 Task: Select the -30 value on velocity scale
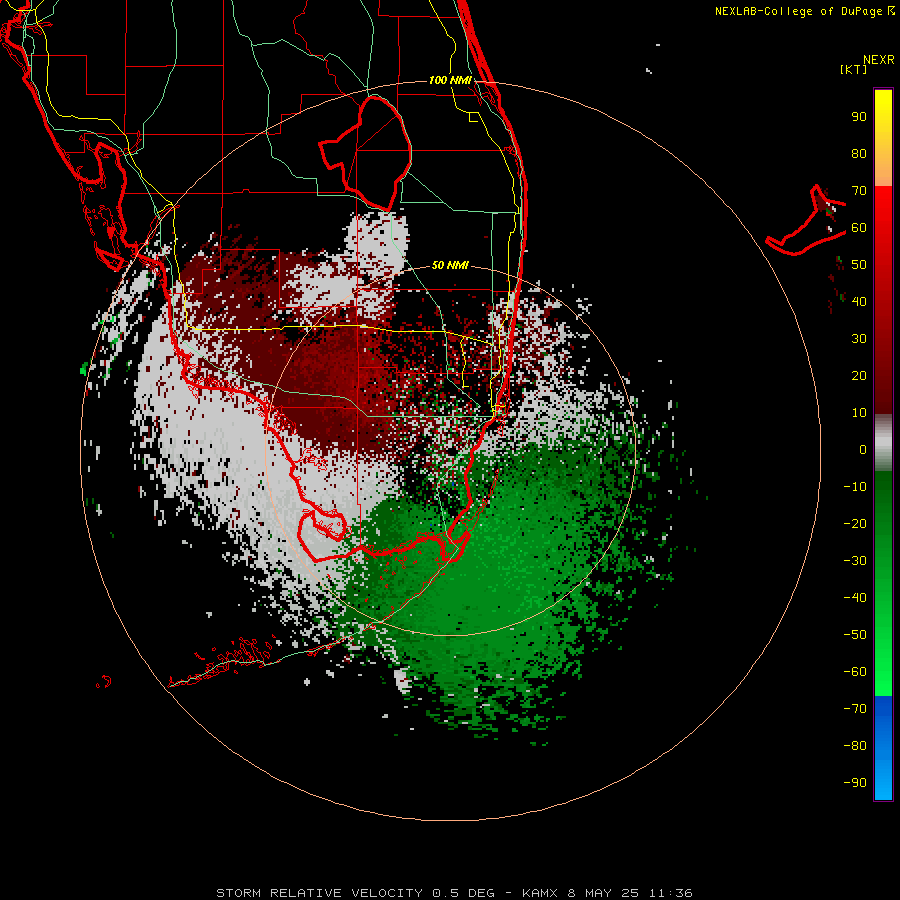click(855, 561)
